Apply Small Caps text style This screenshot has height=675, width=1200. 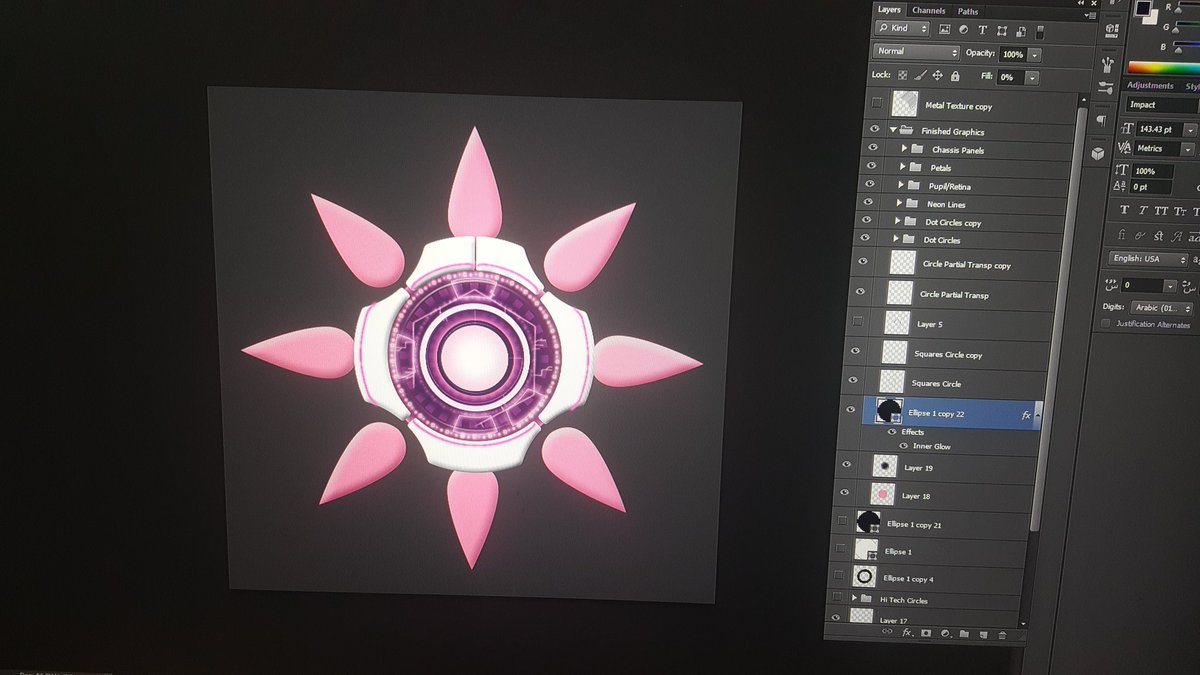[x=1181, y=210]
